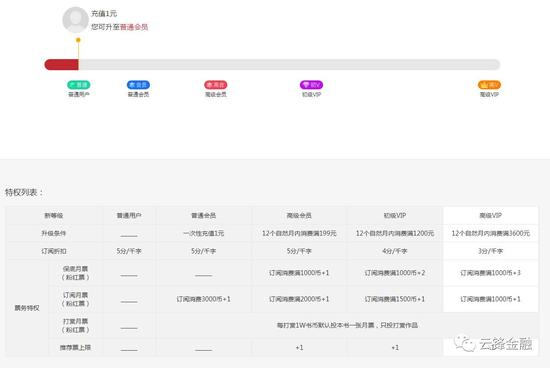Click the yellow current-level marker dot
The width and height of the screenshot is (550, 368).
point(78,40)
